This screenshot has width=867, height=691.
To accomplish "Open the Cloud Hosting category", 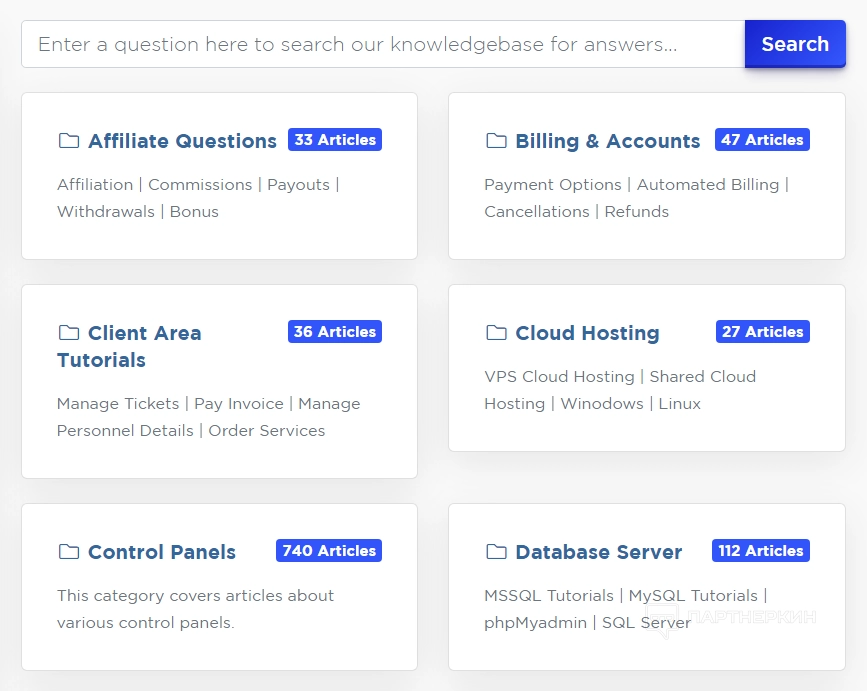I will (587, 333).
